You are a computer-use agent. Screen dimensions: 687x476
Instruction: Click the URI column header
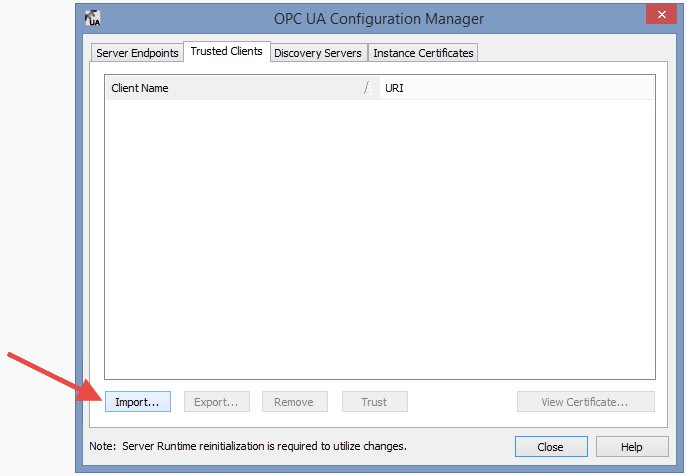(517, 88)
